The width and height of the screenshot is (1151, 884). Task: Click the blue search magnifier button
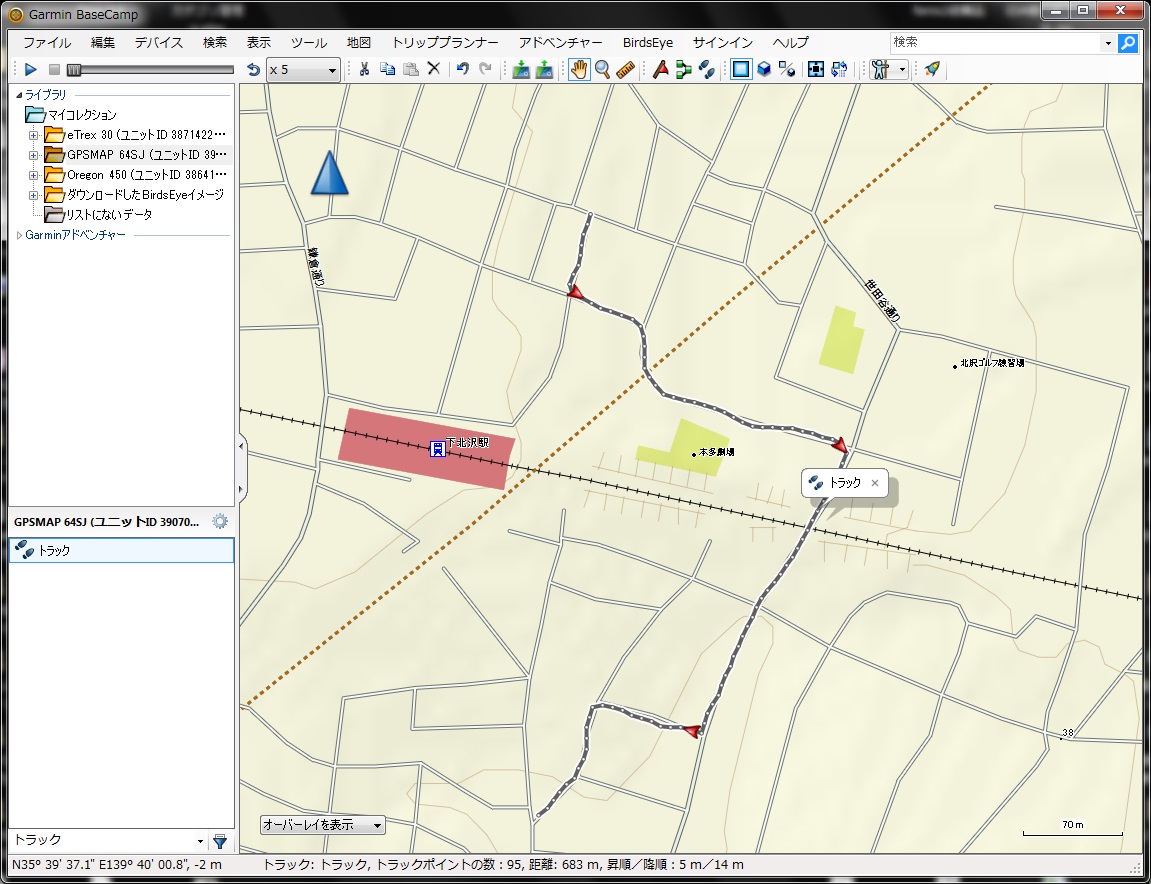(1128, 43)
